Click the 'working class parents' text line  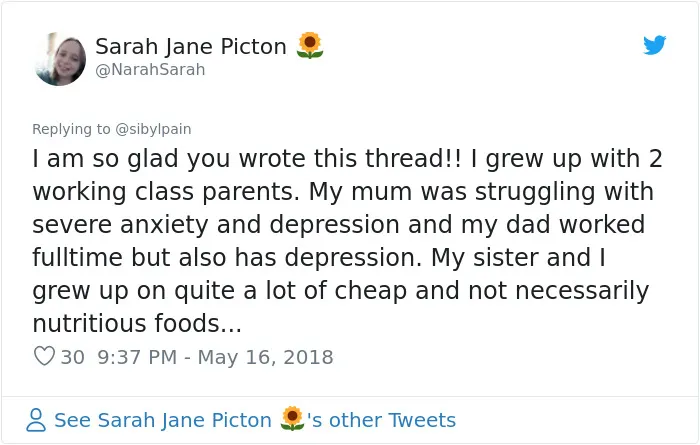tap(166, 192)
